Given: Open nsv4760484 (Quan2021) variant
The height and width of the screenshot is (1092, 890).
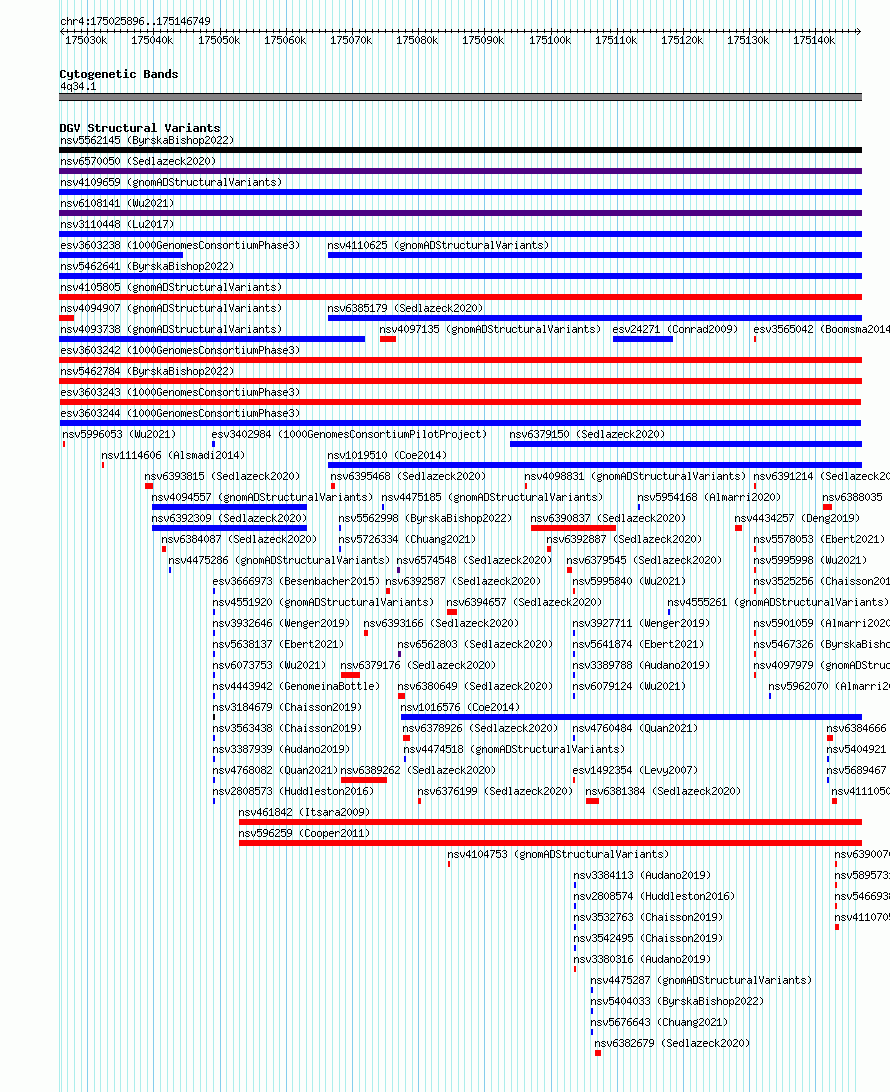Looking at the screenshot, I should (635, 728).
